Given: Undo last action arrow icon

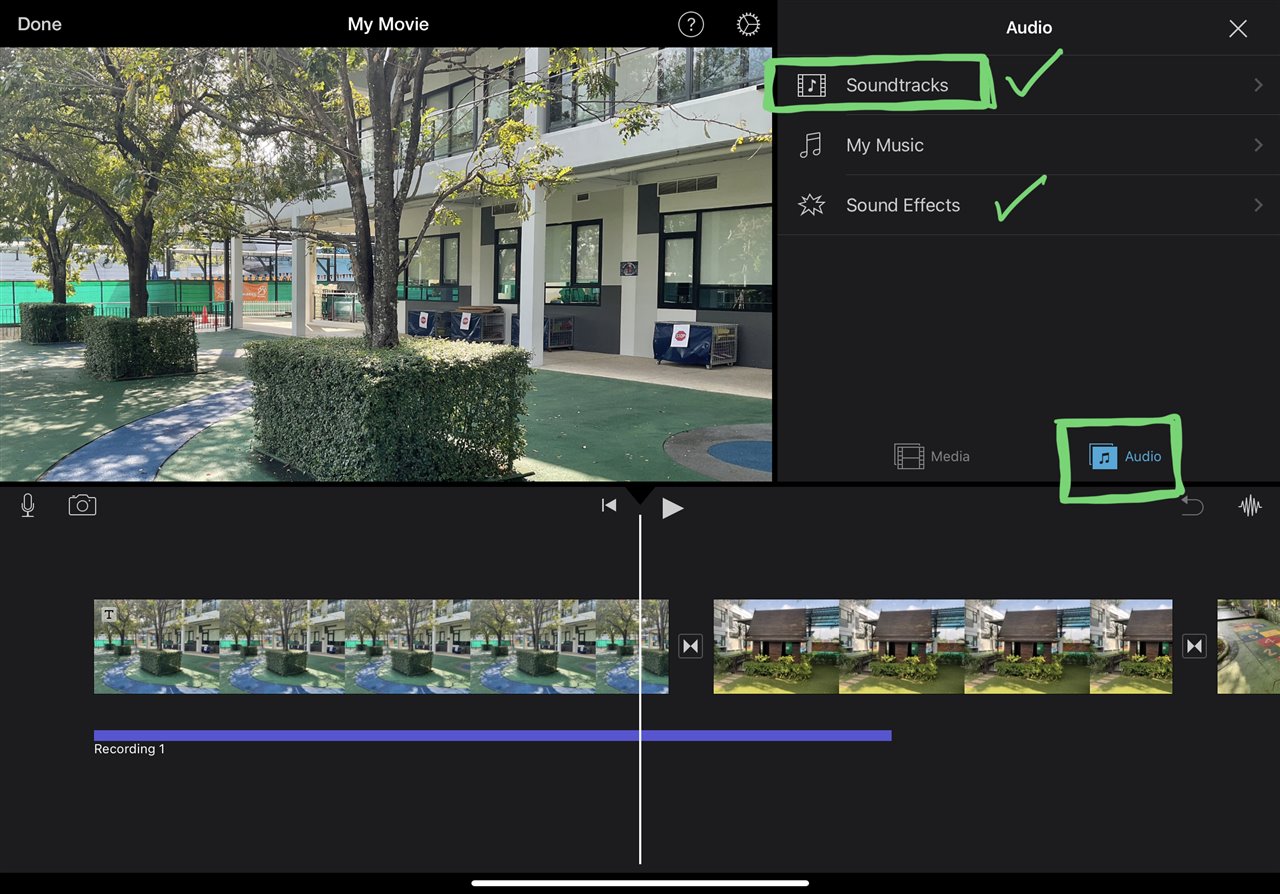Looking at the screenshot, I should point(1192,506).
